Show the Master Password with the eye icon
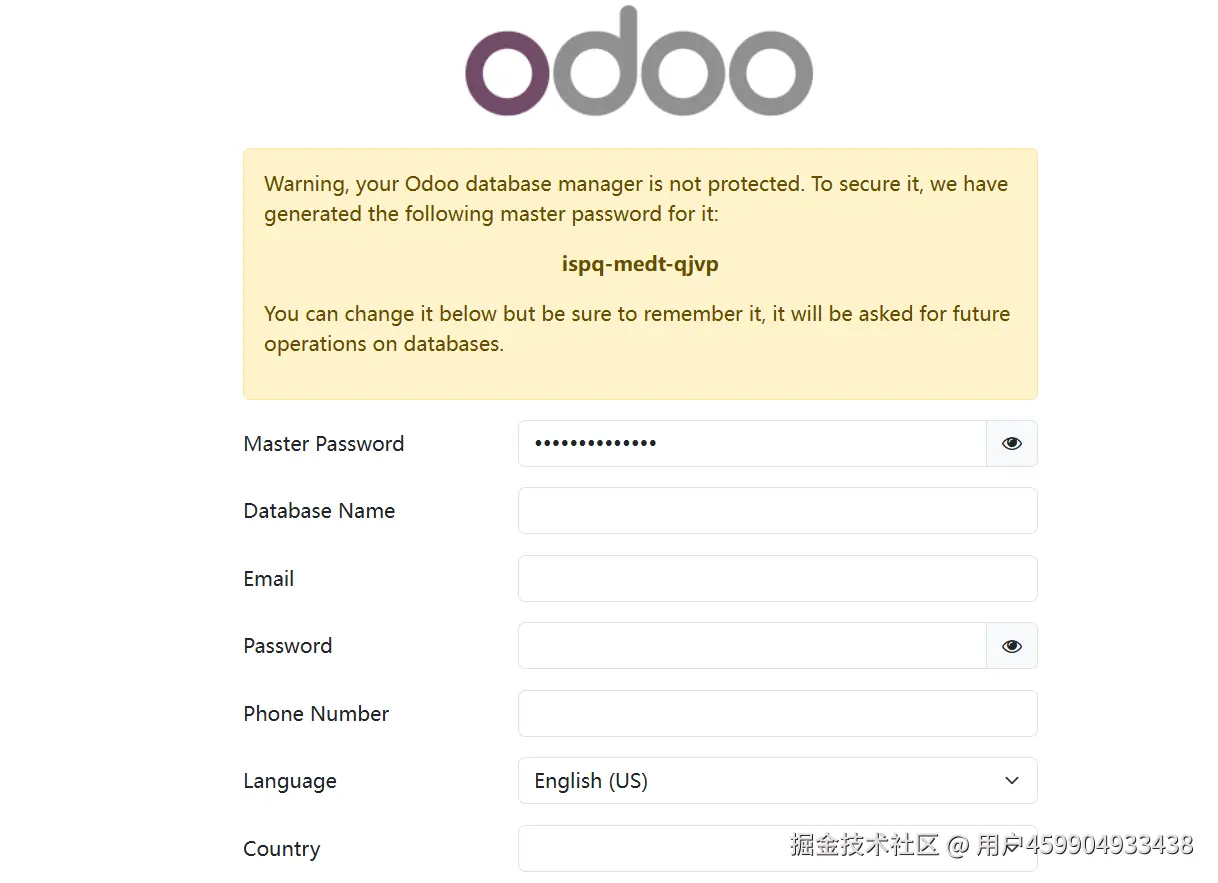This screenshot has height=883, width=1218. tap(1012, 443)
